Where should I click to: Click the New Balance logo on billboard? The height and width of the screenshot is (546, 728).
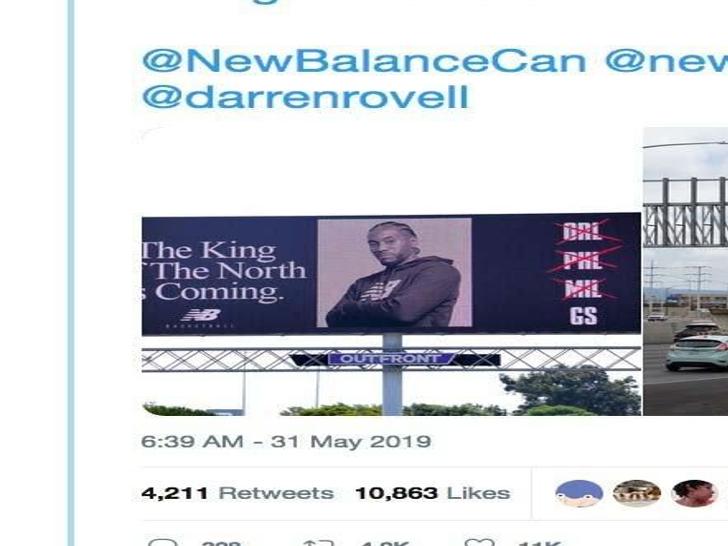[x=201, y=316]
